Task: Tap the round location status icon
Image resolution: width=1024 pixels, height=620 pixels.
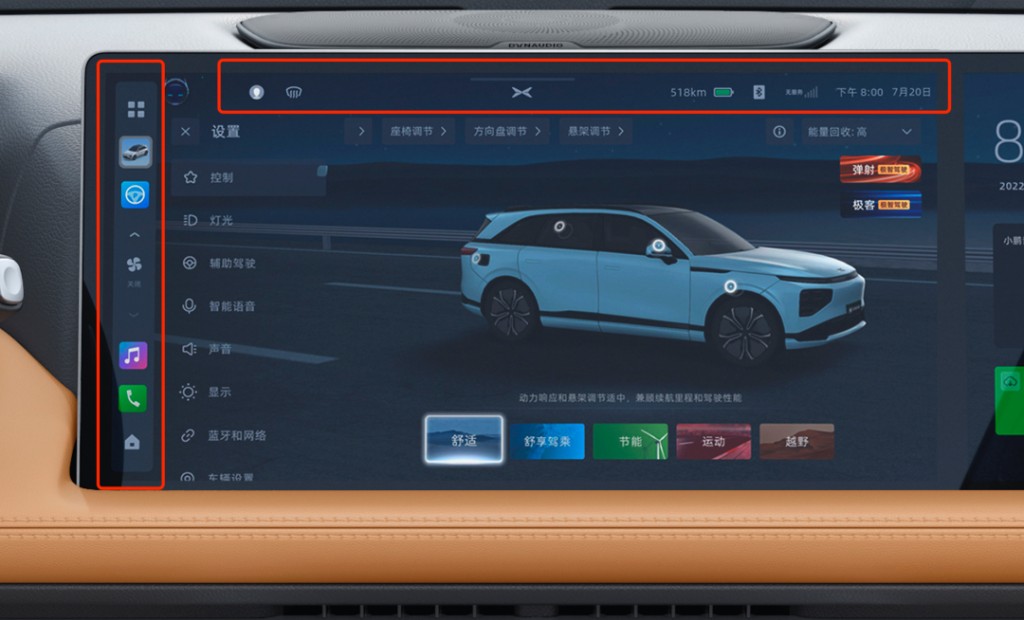Action: 257,92
